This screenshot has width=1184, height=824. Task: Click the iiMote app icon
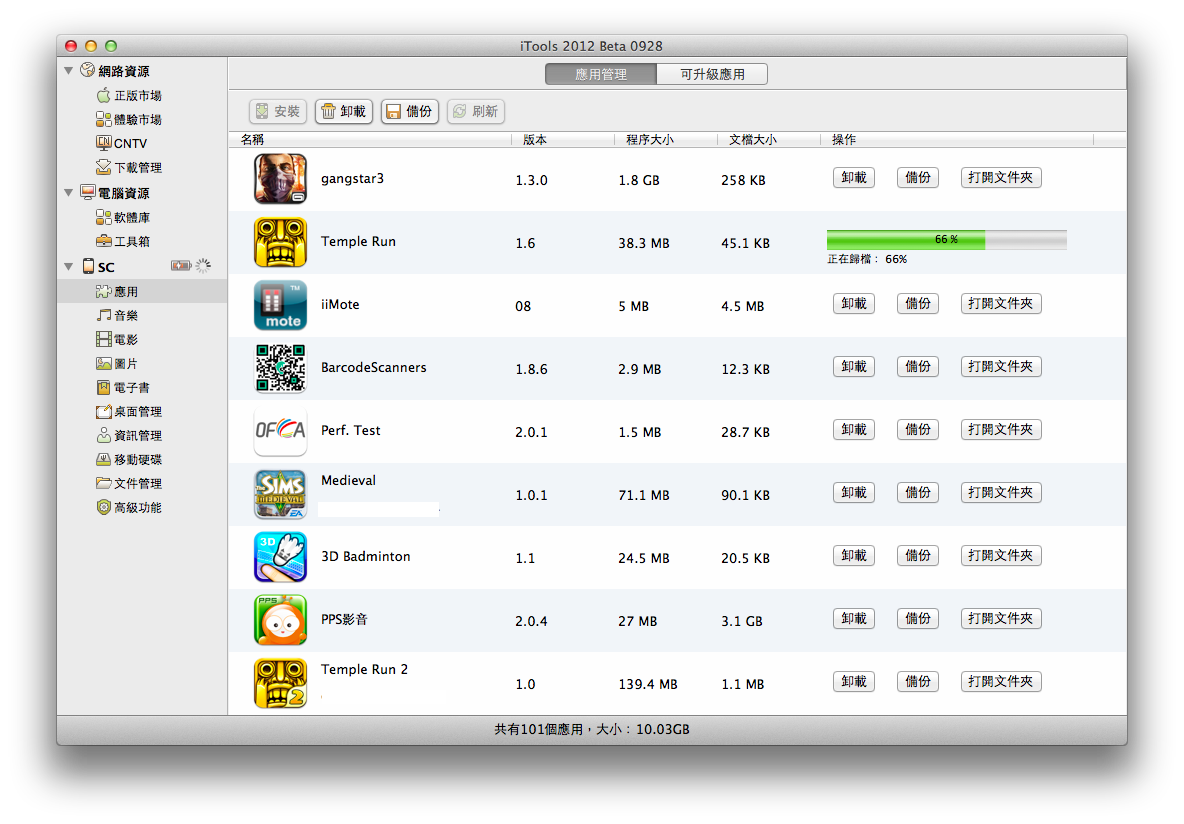tap(280, 305)
